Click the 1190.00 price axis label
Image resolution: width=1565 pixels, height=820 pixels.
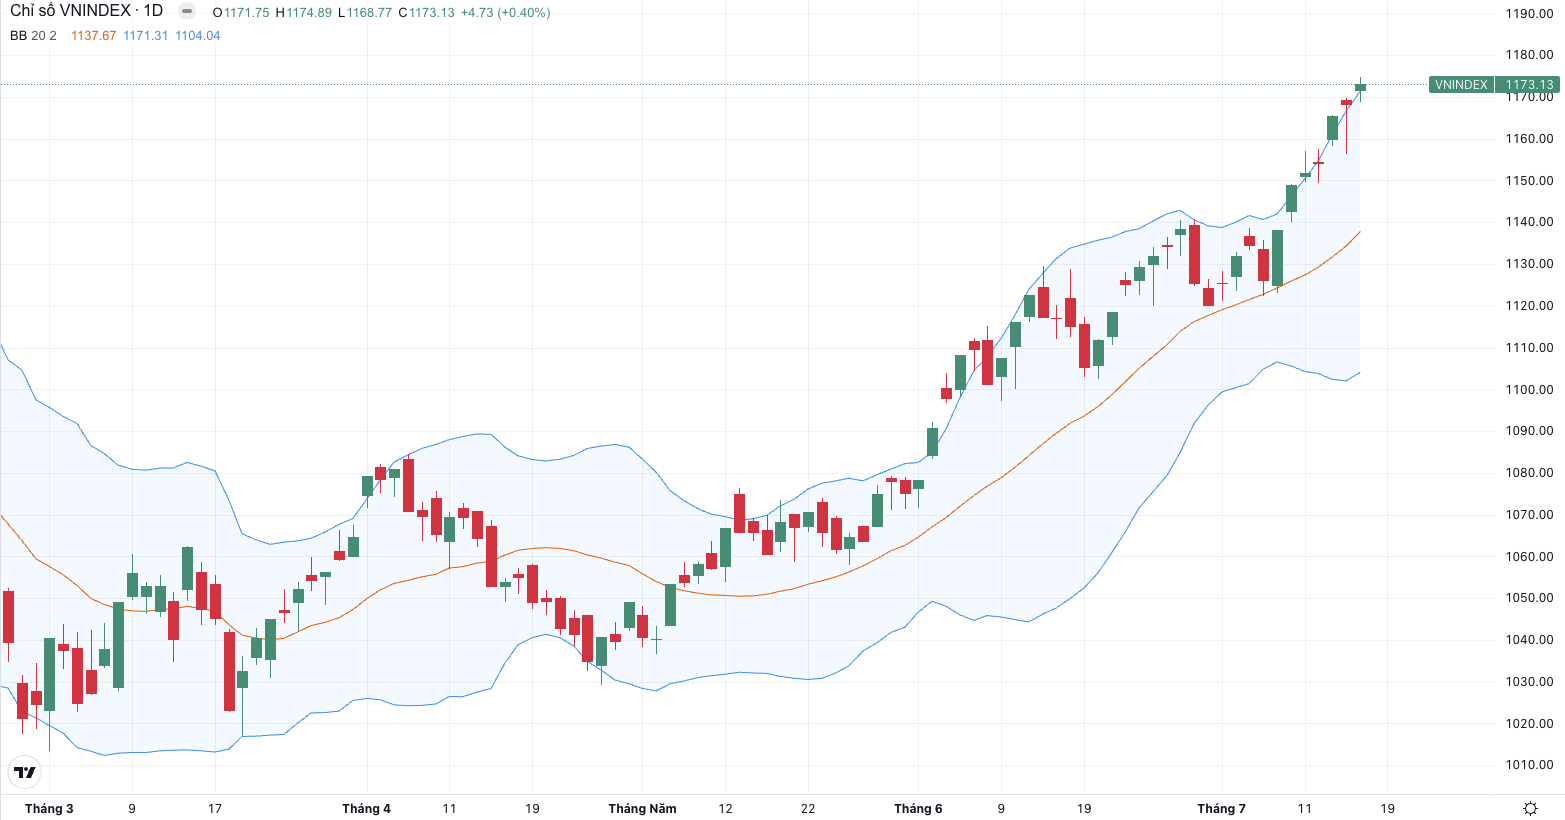(1529, 14)
